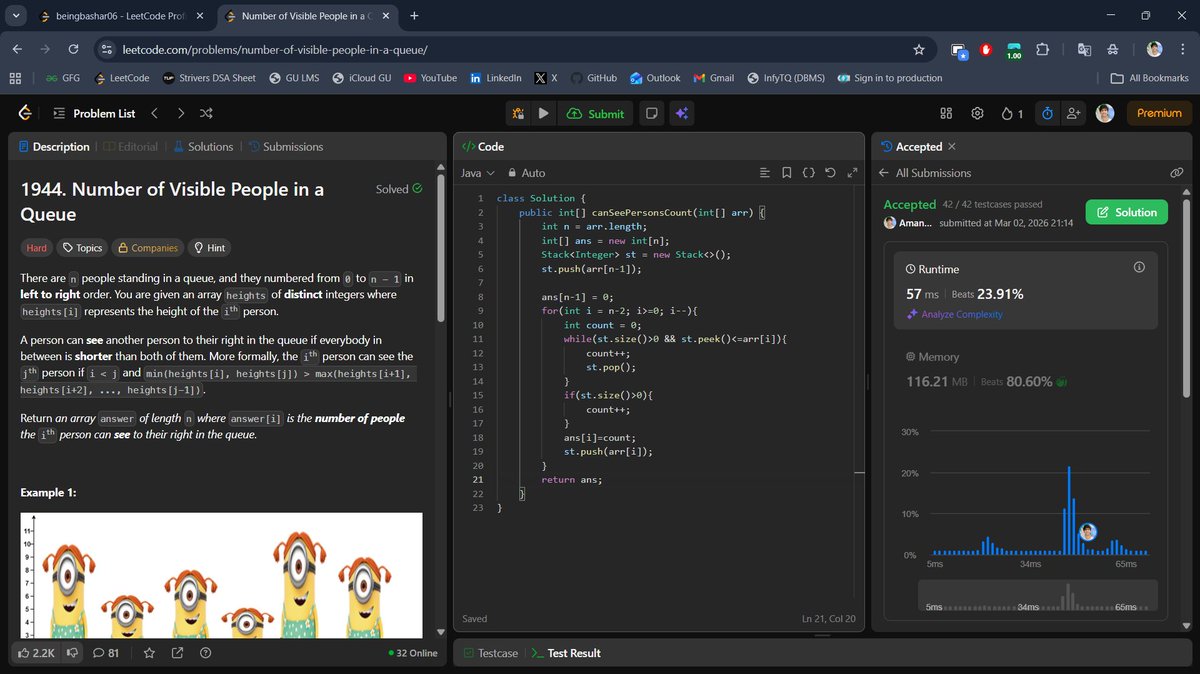
Task: Open the AI sparkle assistant icon
Action: click(681, 113)
